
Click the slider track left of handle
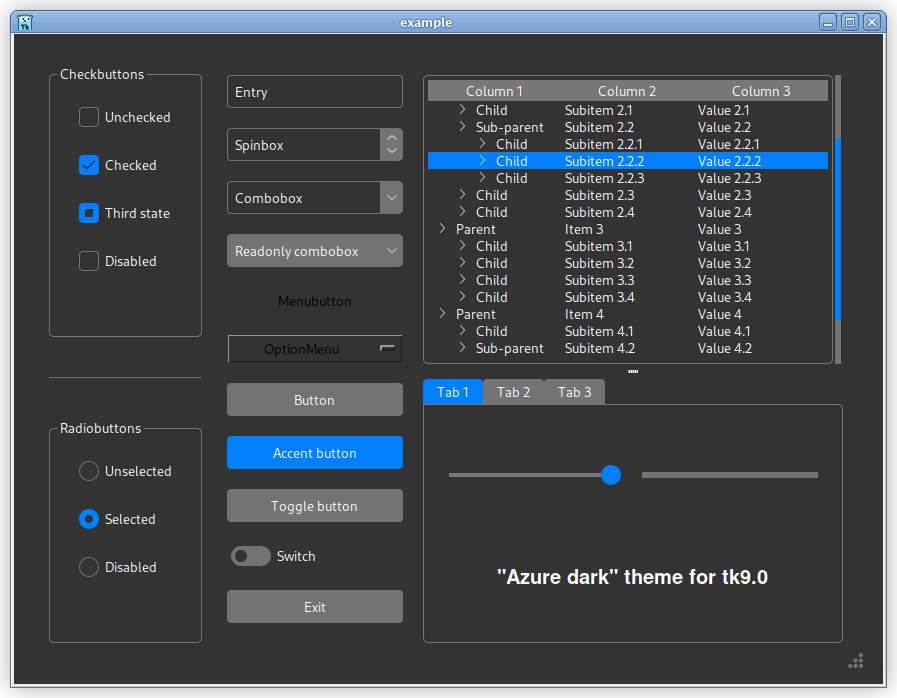click(525, 475)
